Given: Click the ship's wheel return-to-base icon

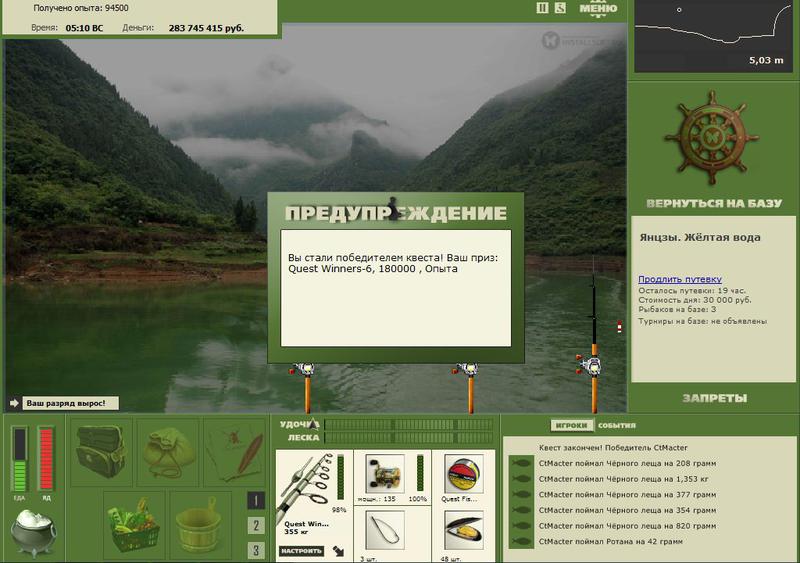Looking at the screenshot, I should (712, 138).
